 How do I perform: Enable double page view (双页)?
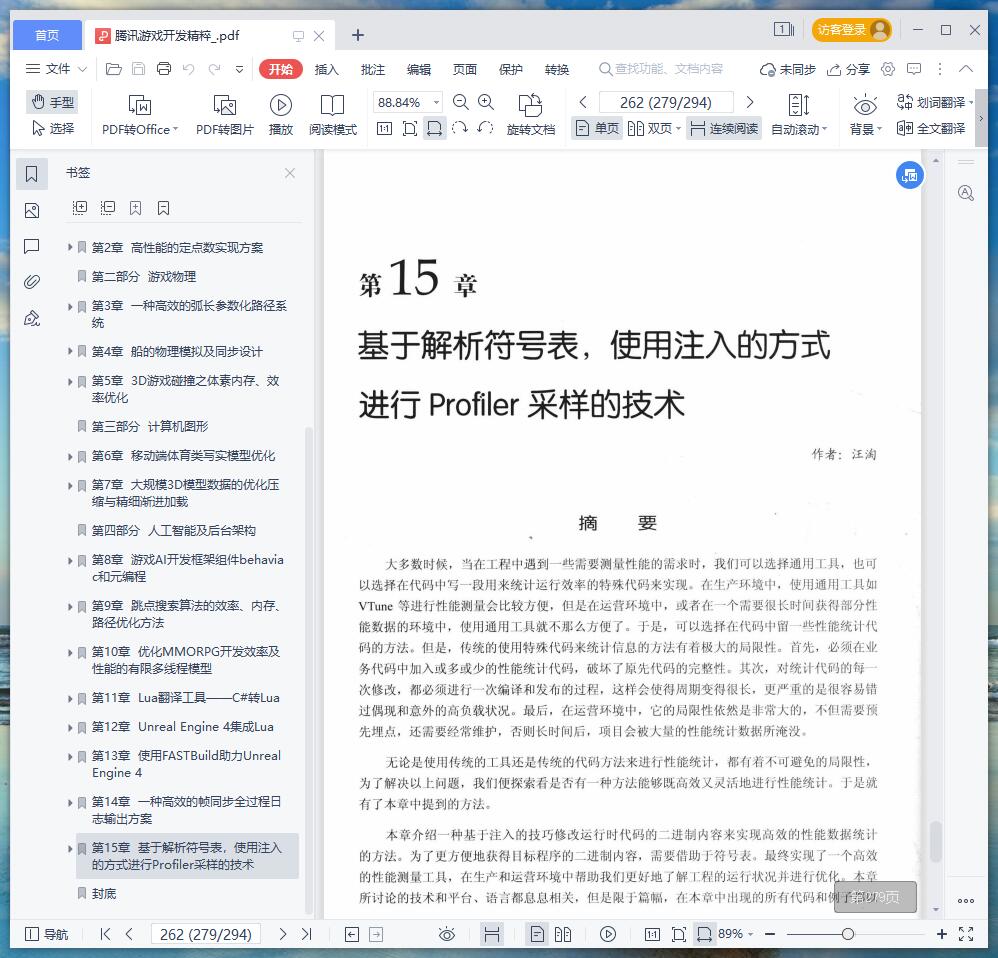(x=654, y=129)
